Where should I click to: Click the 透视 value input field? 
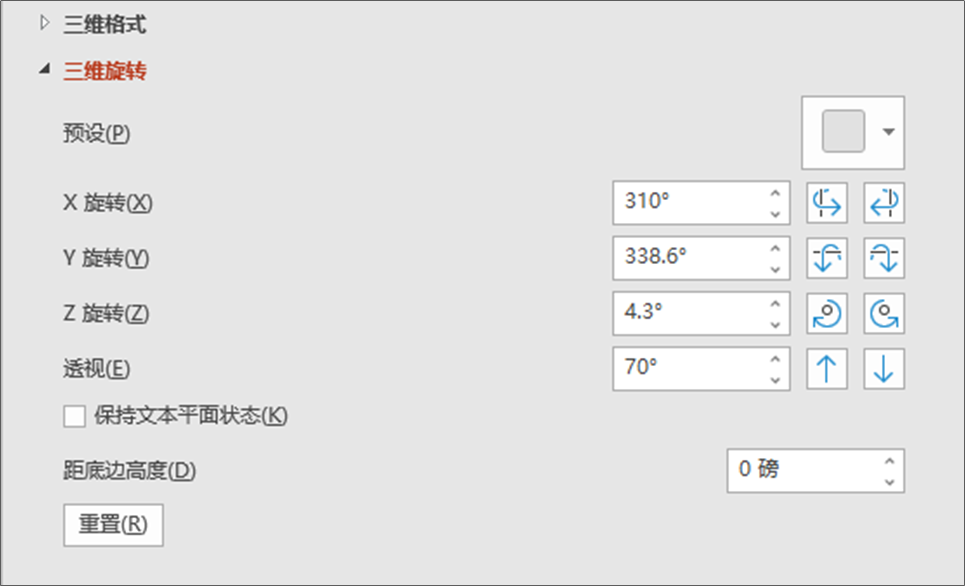[x=688, y=369]
